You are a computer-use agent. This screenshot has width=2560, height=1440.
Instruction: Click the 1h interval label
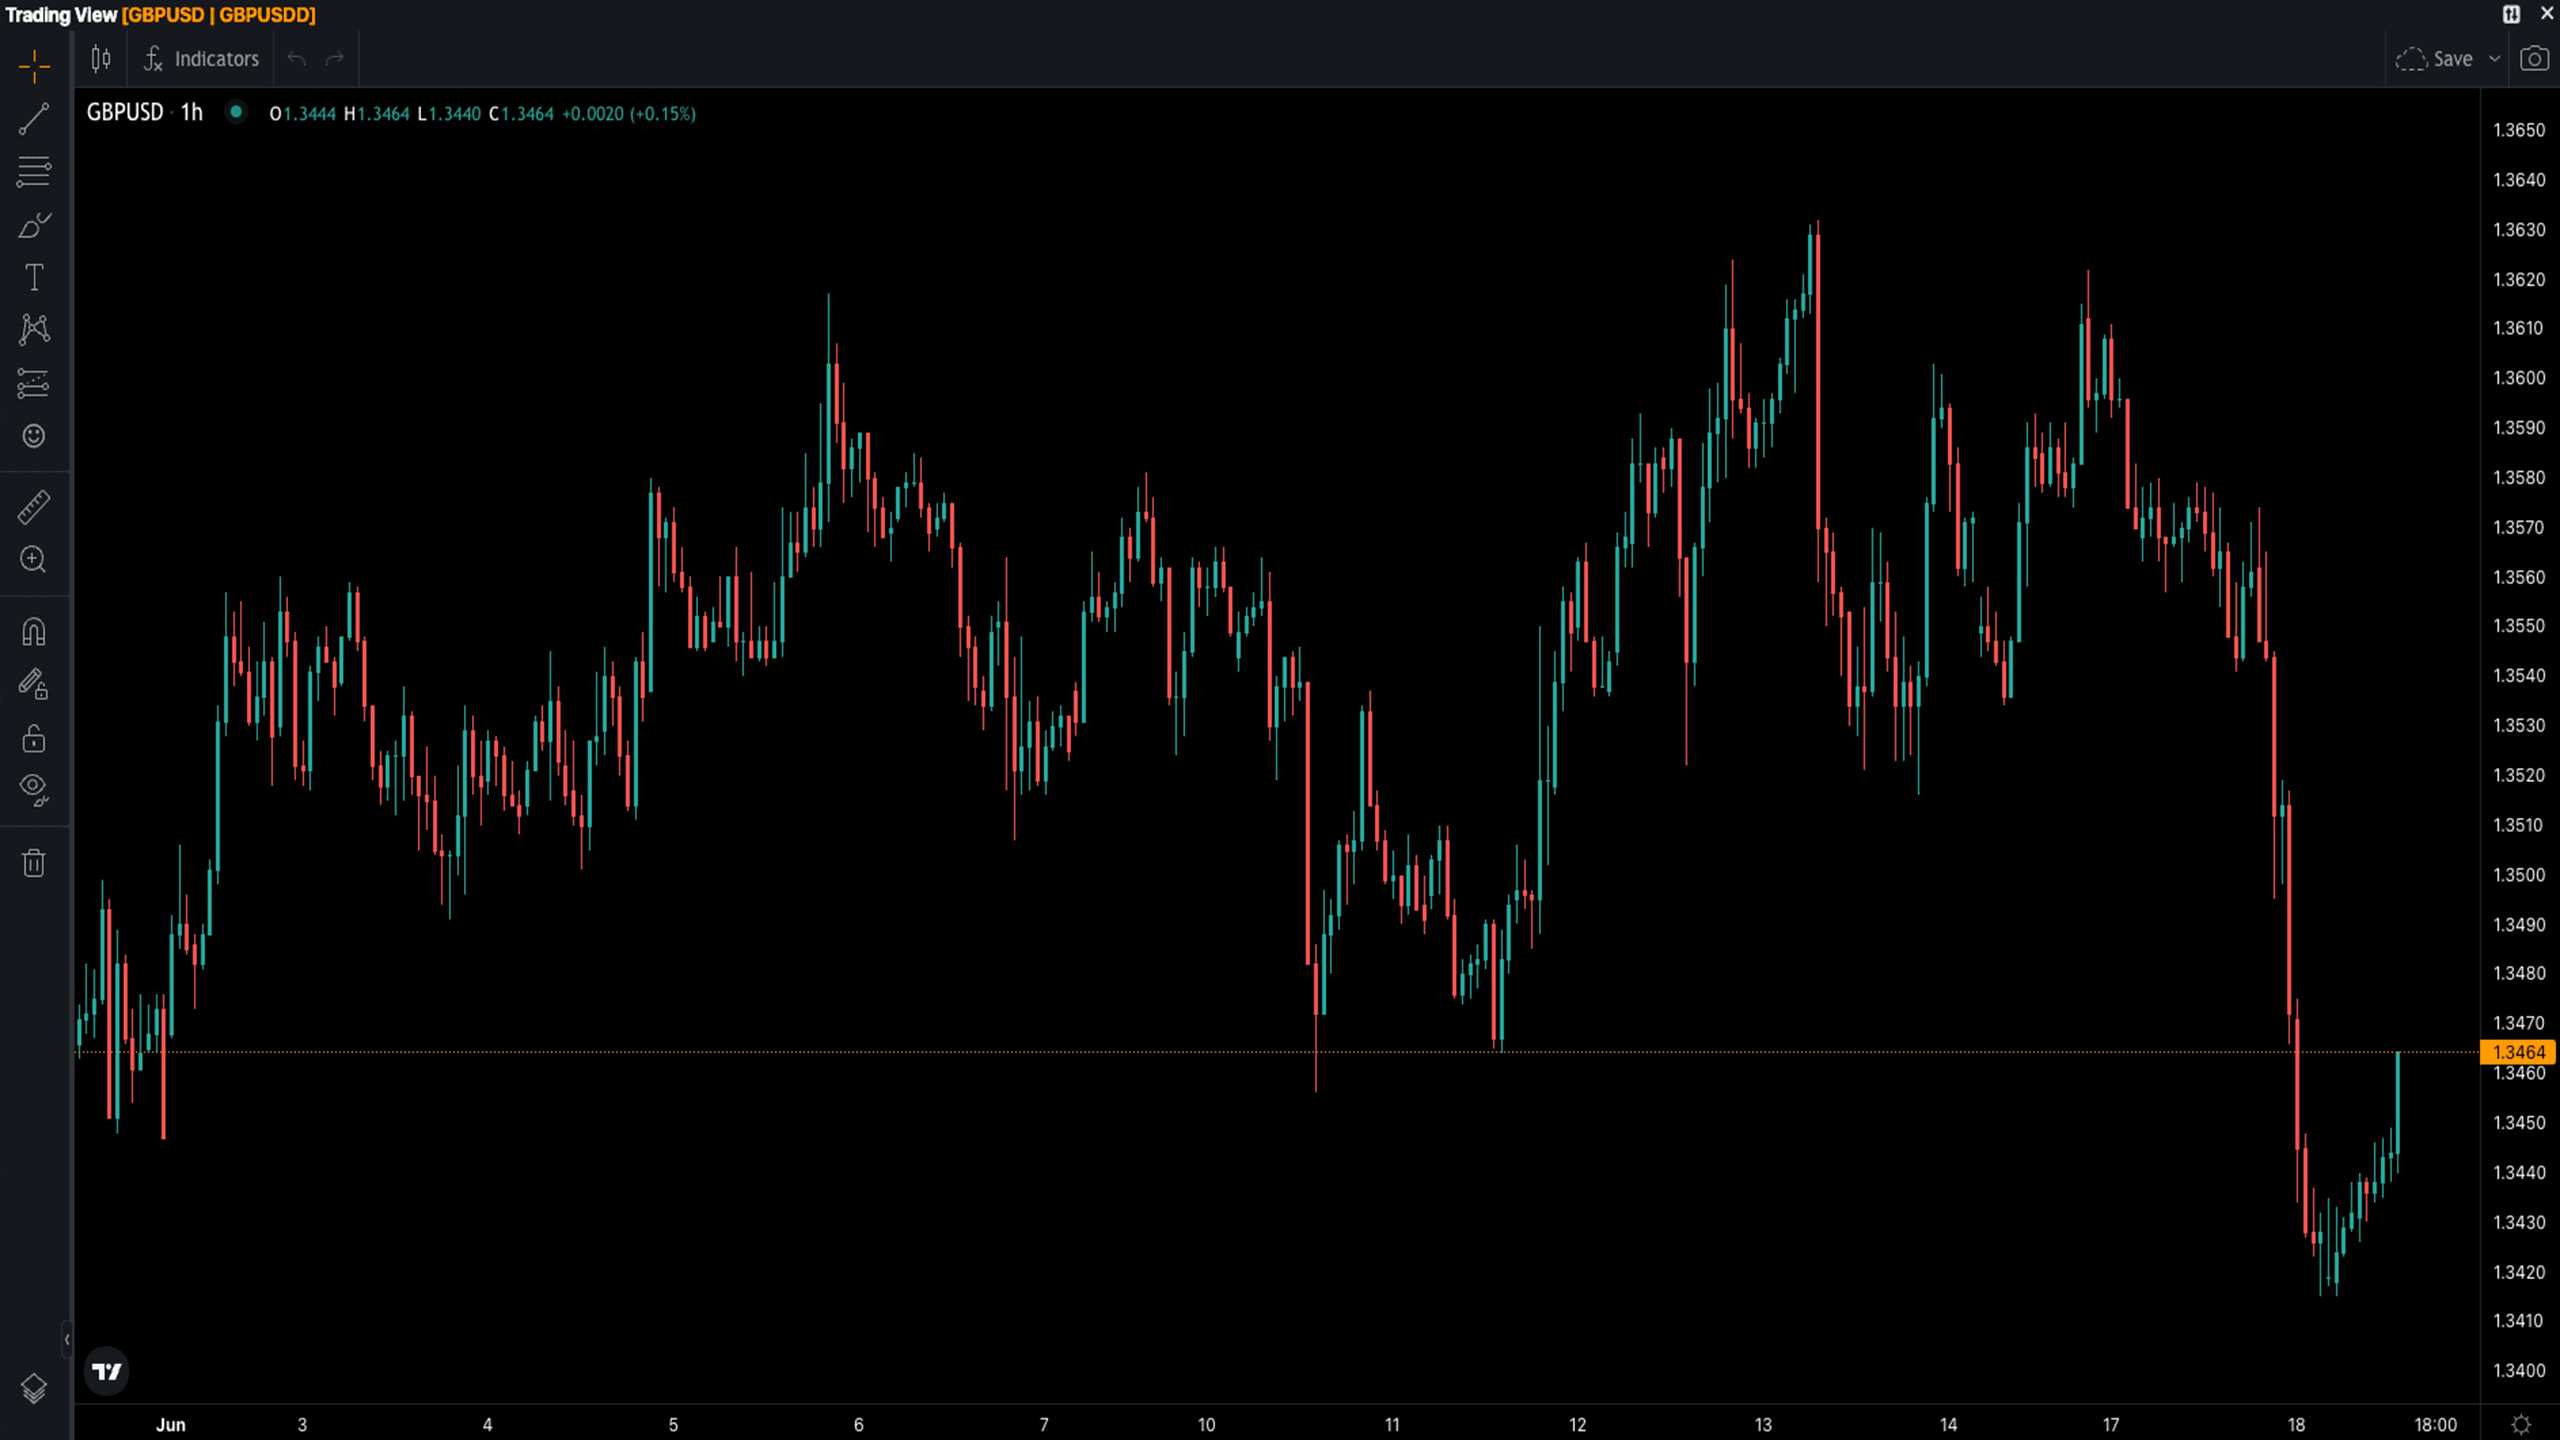(x=192, y=113)
